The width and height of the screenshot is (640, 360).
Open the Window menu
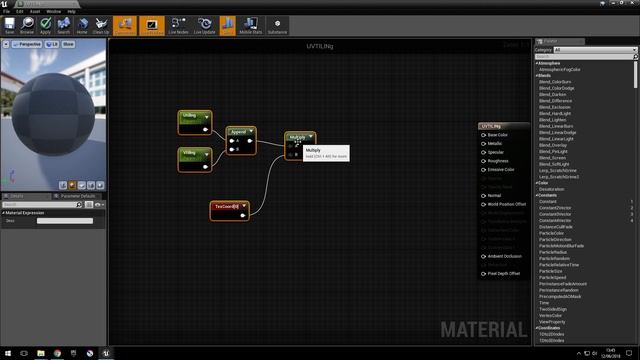click(x=53, y=11)
